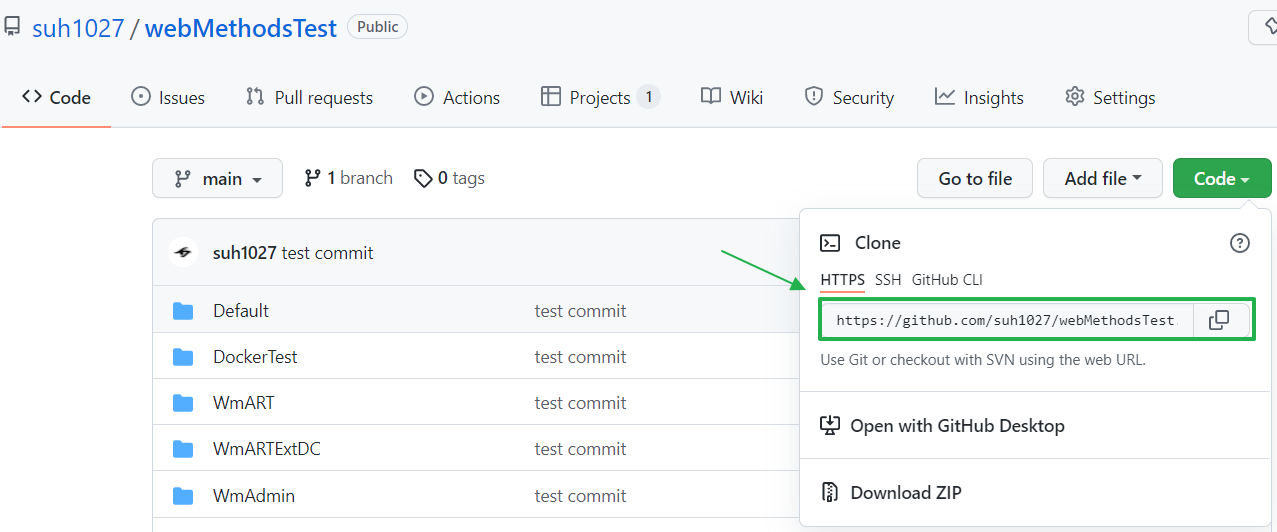
Task: Open the webMethodsTest repository link
Action: pyautogui.click(x=240, y=28)
